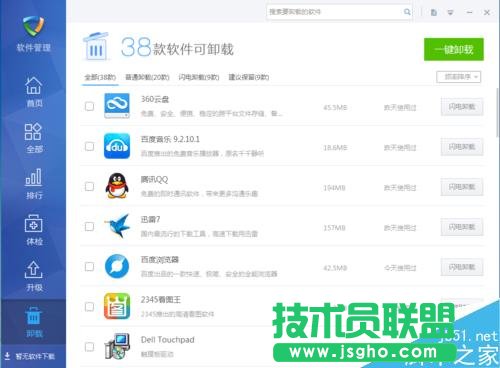Viewport: 500px width, 368px height.
Task: Check the Dell Touchpad checkbox
Action: click(89, 347)
